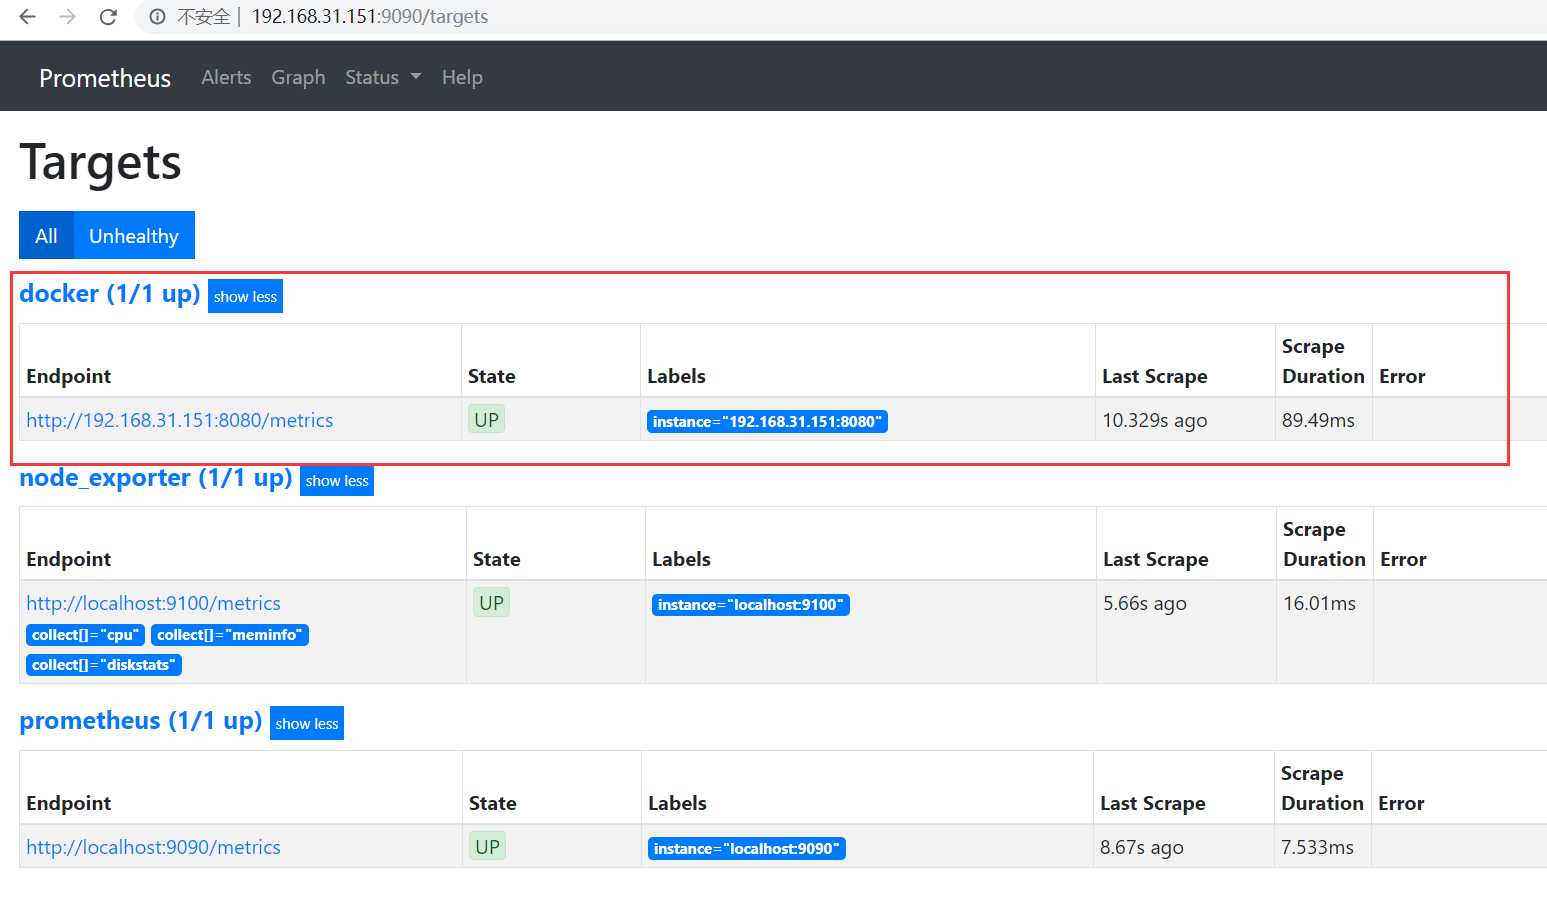The width and height of the screenshot is (1547, 904).
Task: Click the UP state badge in the node_exporter row
Action: (x=491, y=602)
